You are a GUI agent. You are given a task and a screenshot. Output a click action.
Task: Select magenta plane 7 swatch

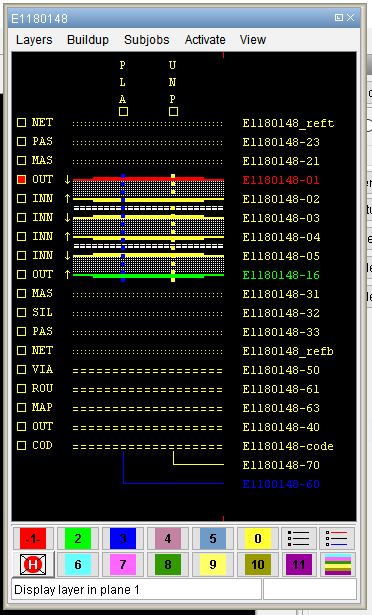click(123, 564)
